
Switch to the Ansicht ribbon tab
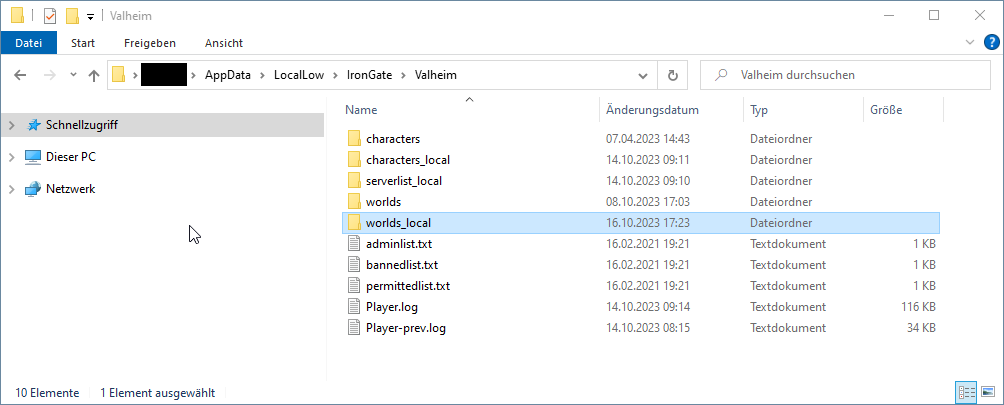[223, 43]
